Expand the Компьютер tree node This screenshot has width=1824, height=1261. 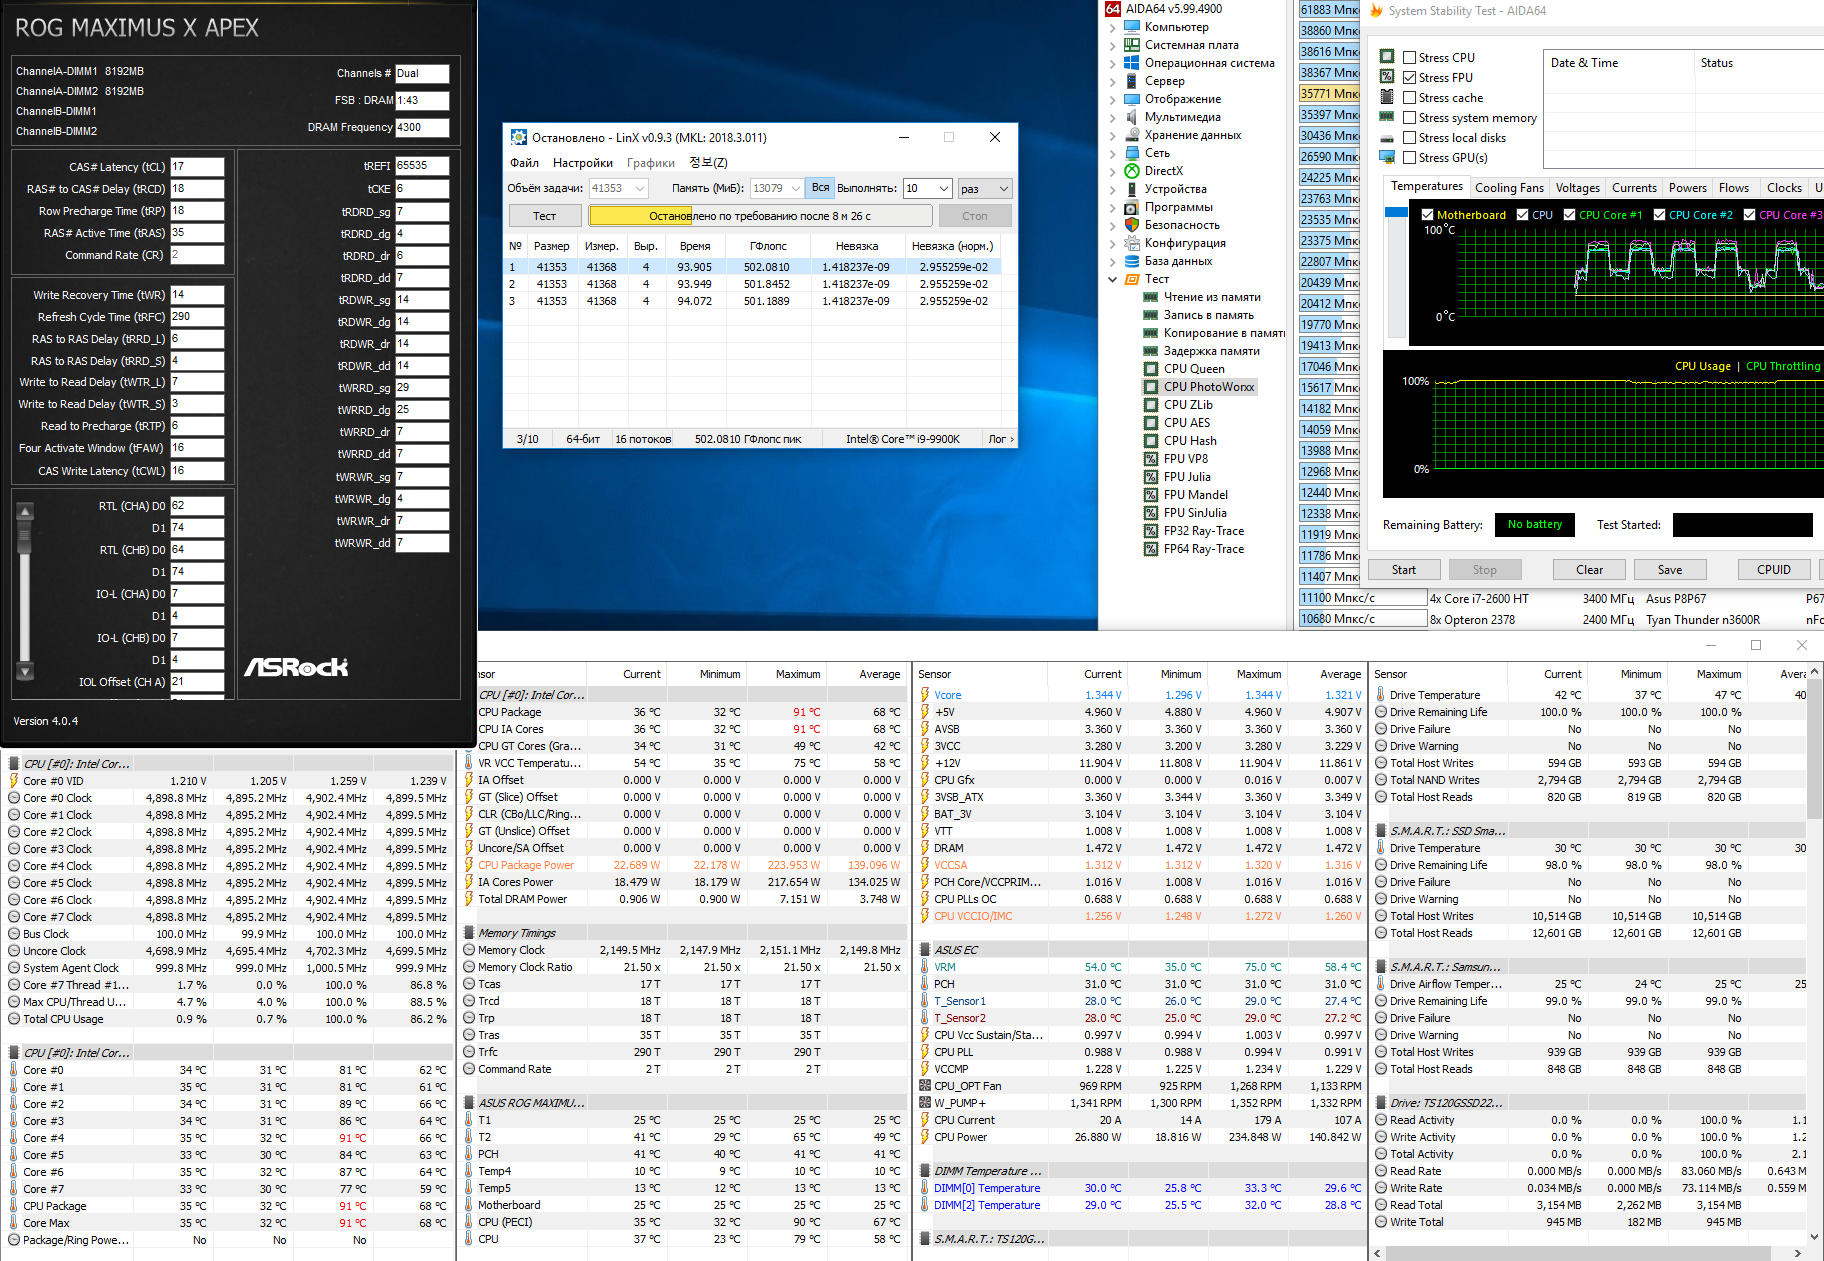(1112, 27)
